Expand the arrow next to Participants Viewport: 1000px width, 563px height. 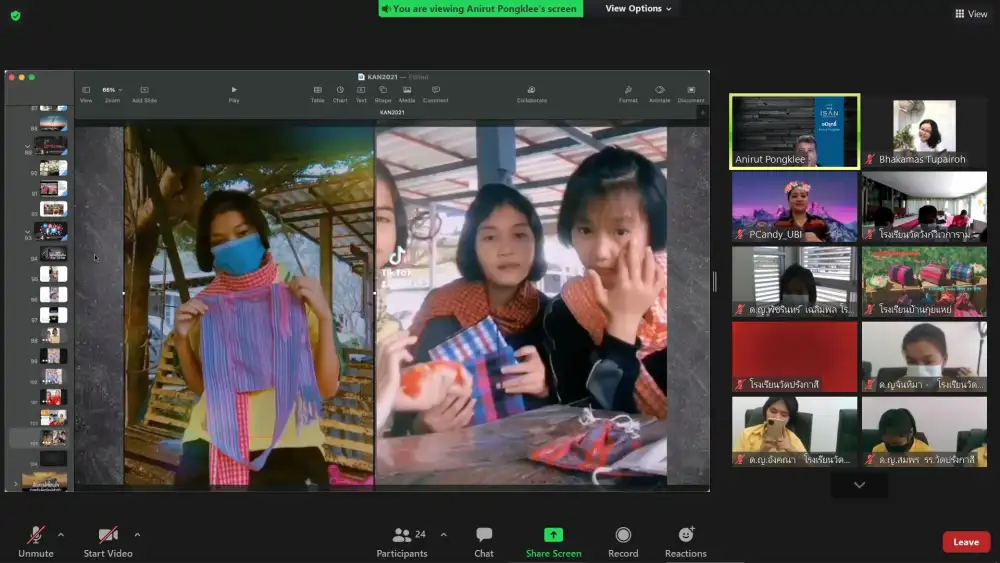tap(444, 534)
